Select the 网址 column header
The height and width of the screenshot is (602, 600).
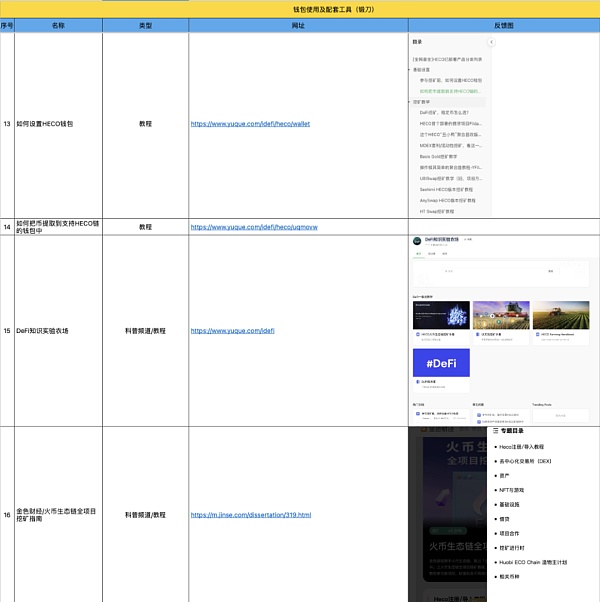click(298, 25)
